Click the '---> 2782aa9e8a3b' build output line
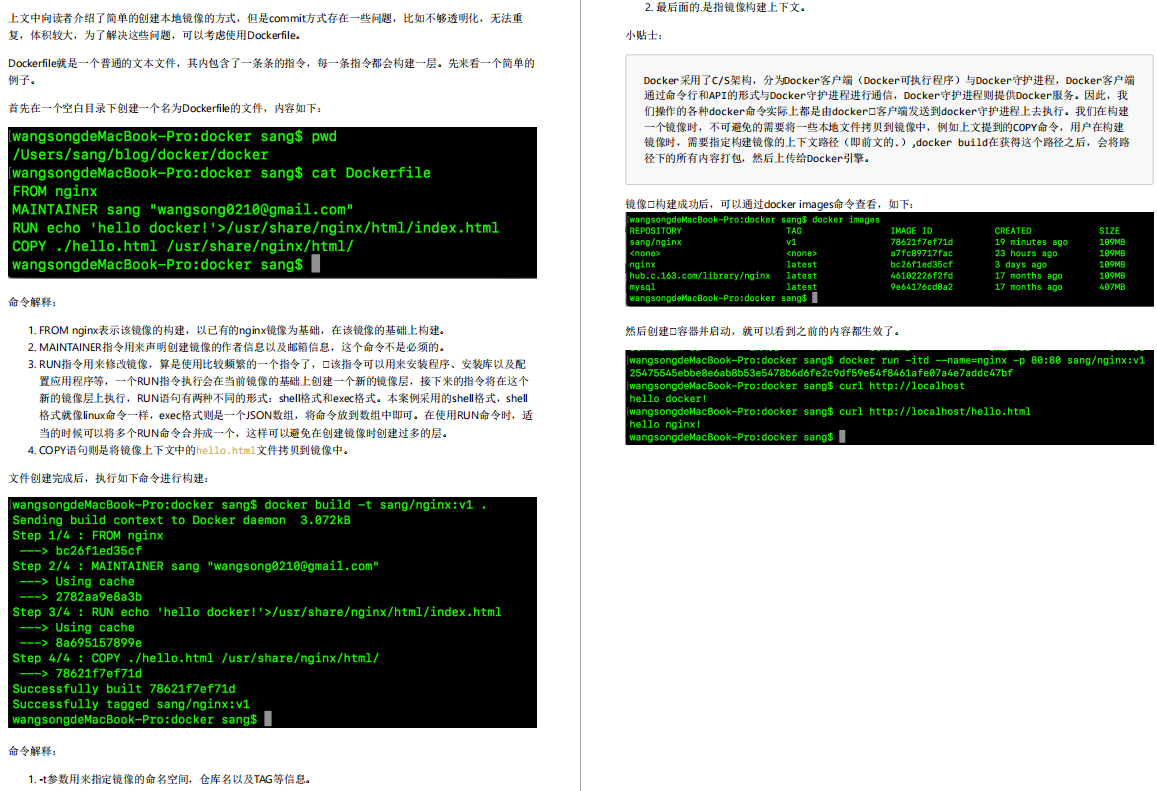1157x791 pixels. (80, 597)
